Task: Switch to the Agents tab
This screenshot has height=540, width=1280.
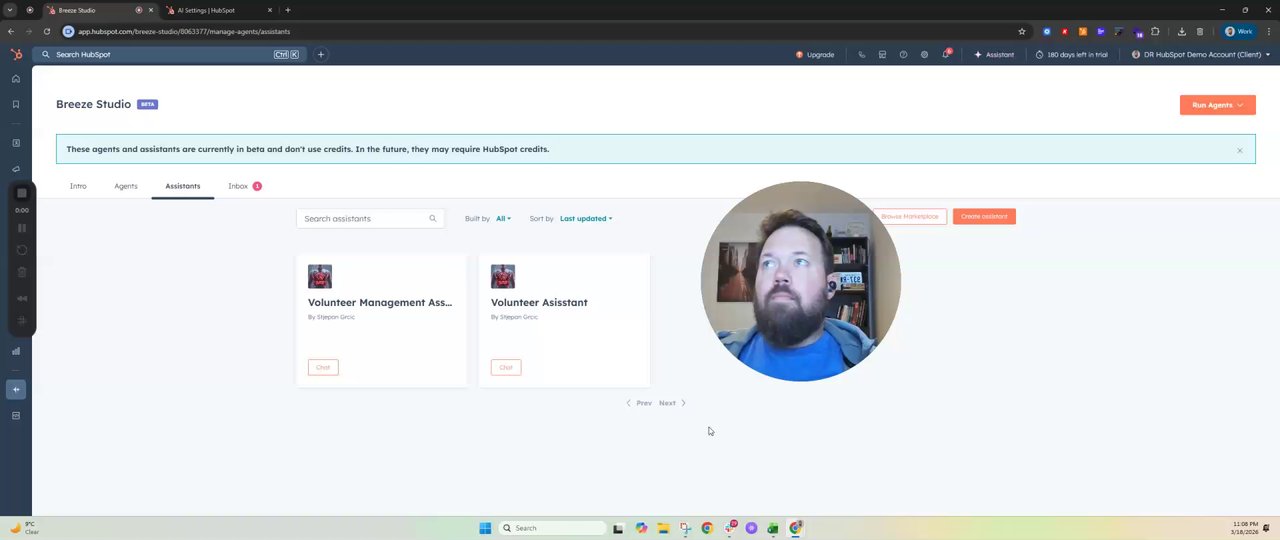Action: tap(126, 186)
